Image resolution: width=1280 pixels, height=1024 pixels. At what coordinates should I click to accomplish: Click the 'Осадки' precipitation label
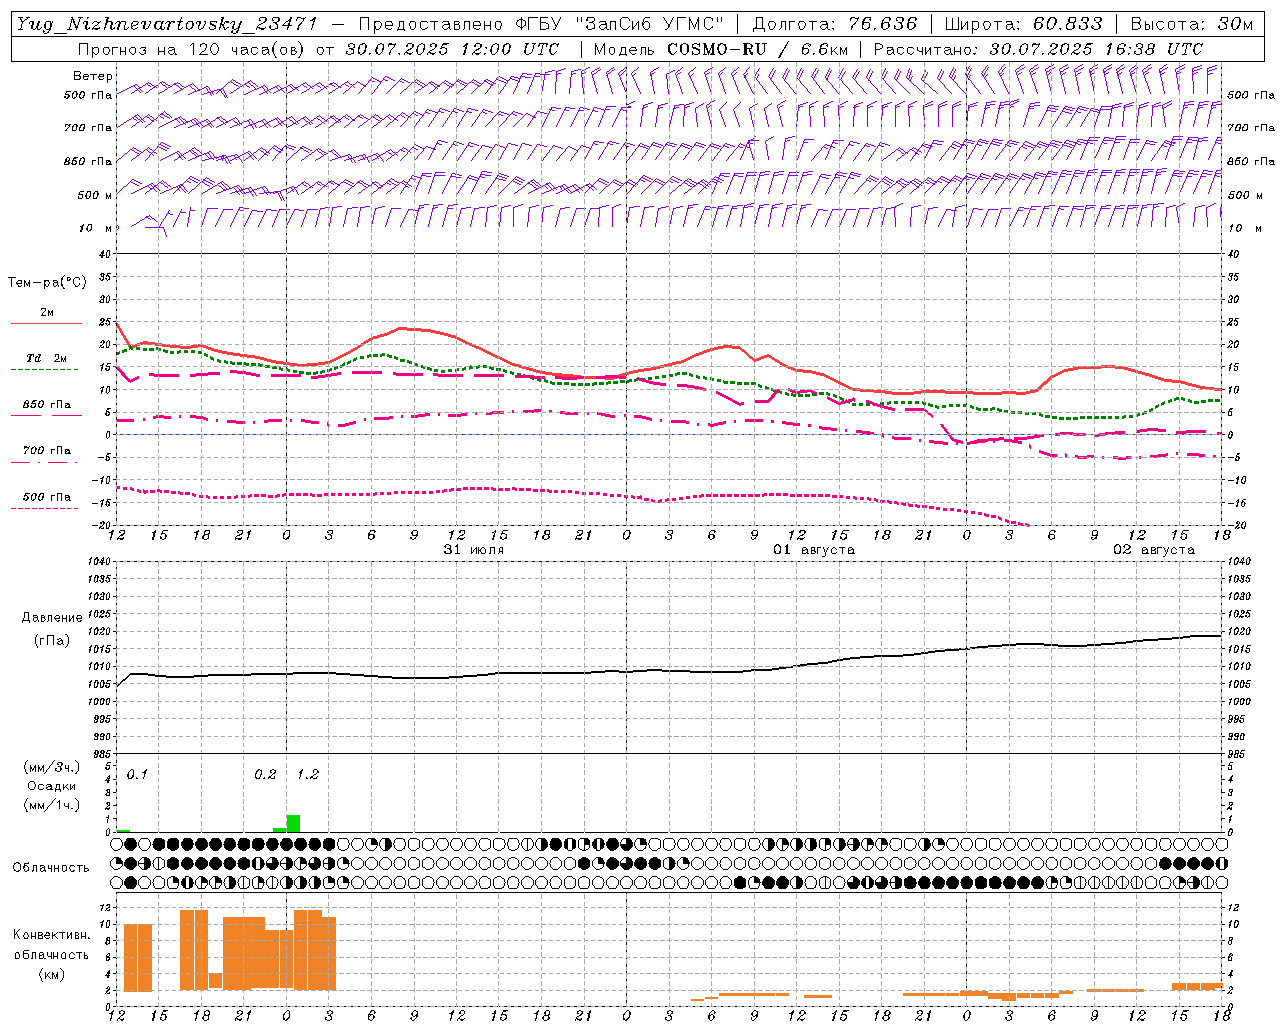click(51, 786)
